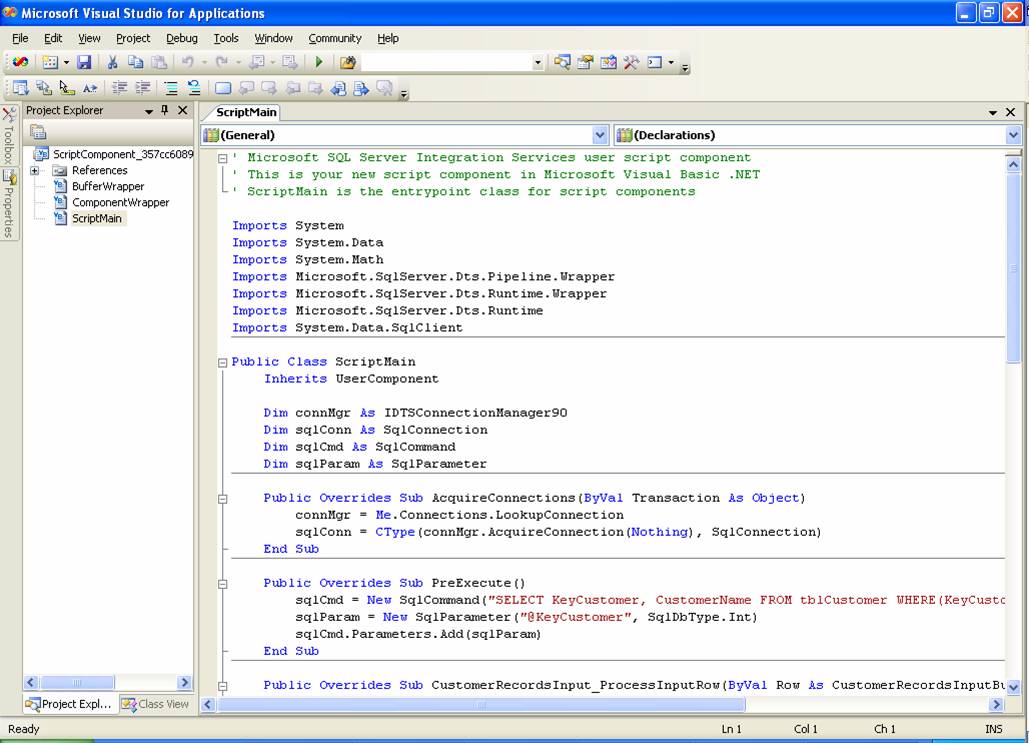The height and width of the screenshot is (743, 1029).
Task: Open the Declarations dropdown in the editor
Action: (1013, 134)
